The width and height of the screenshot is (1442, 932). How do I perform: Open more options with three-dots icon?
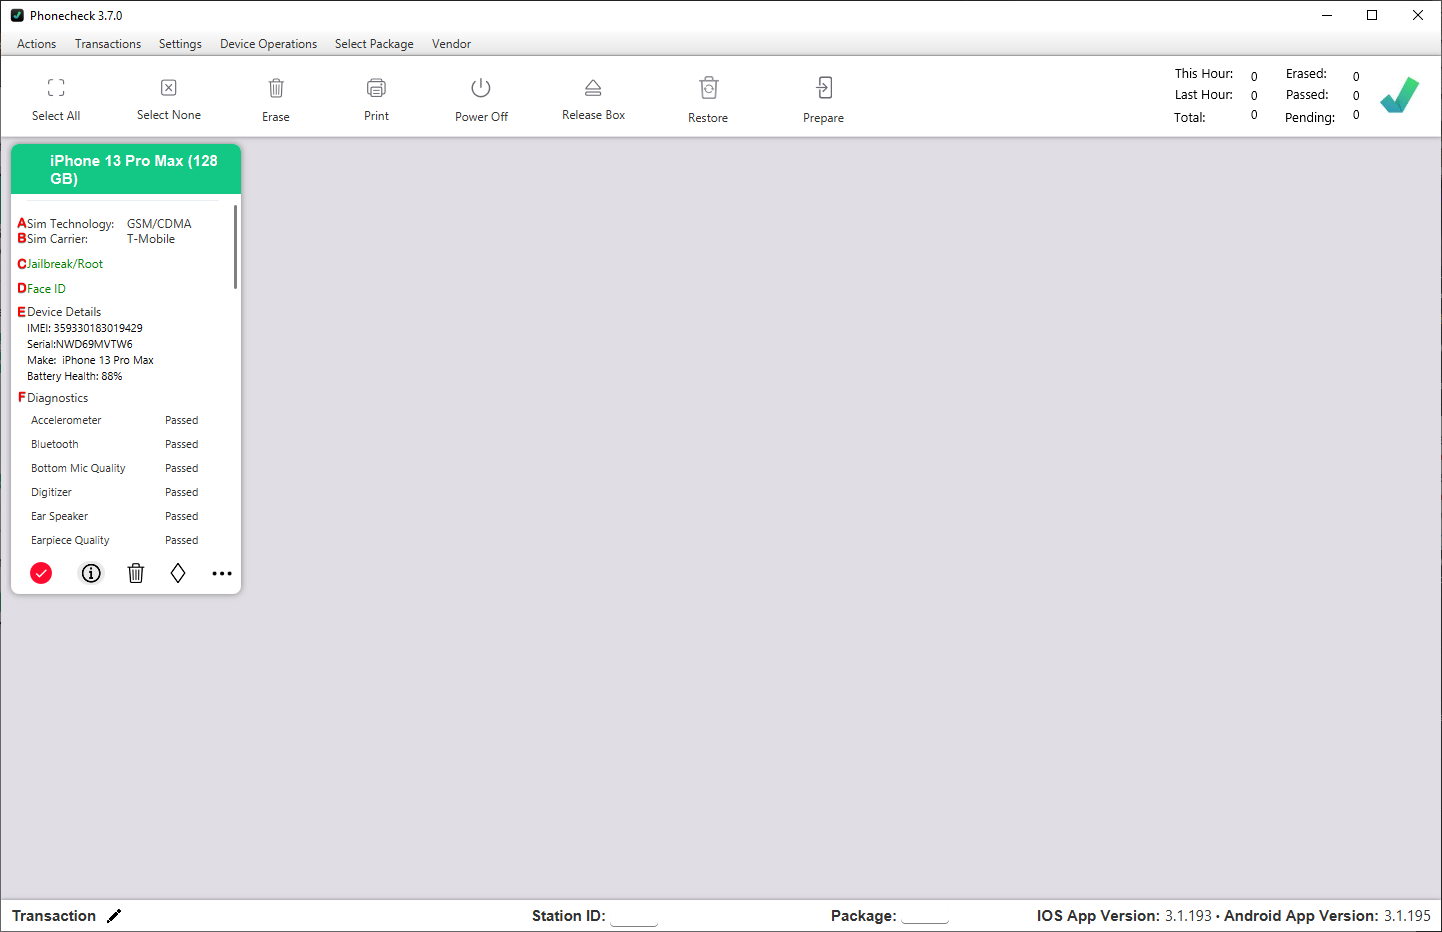[x=222, y=573]
